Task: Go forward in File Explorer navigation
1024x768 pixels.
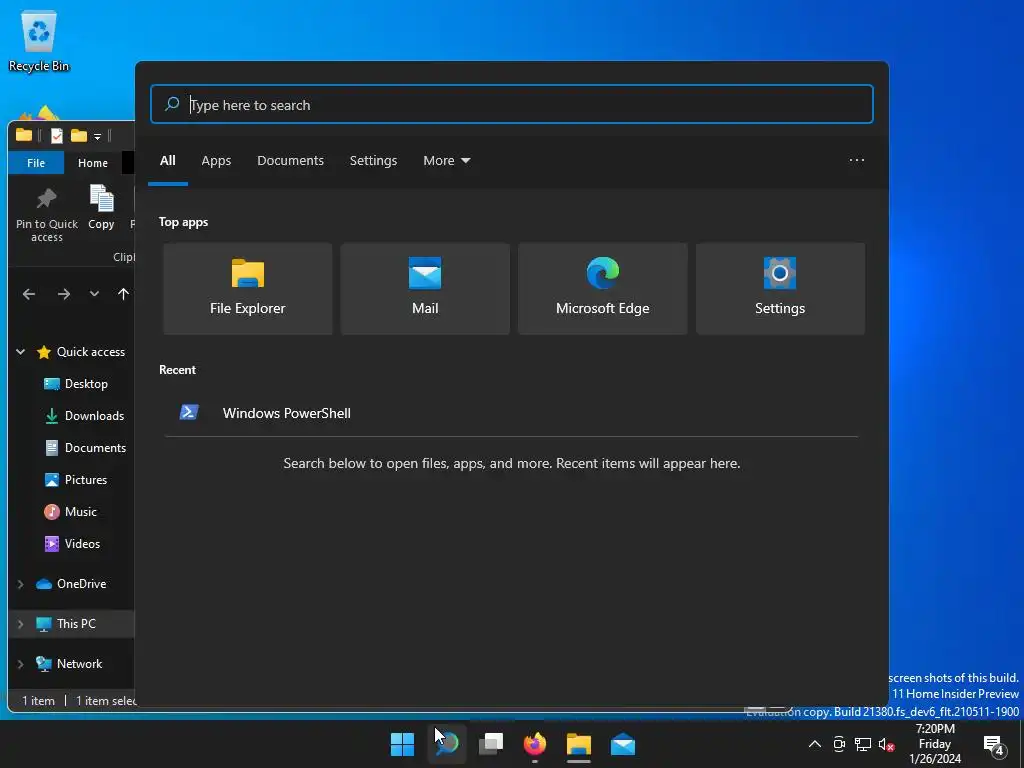Action: 63,294
